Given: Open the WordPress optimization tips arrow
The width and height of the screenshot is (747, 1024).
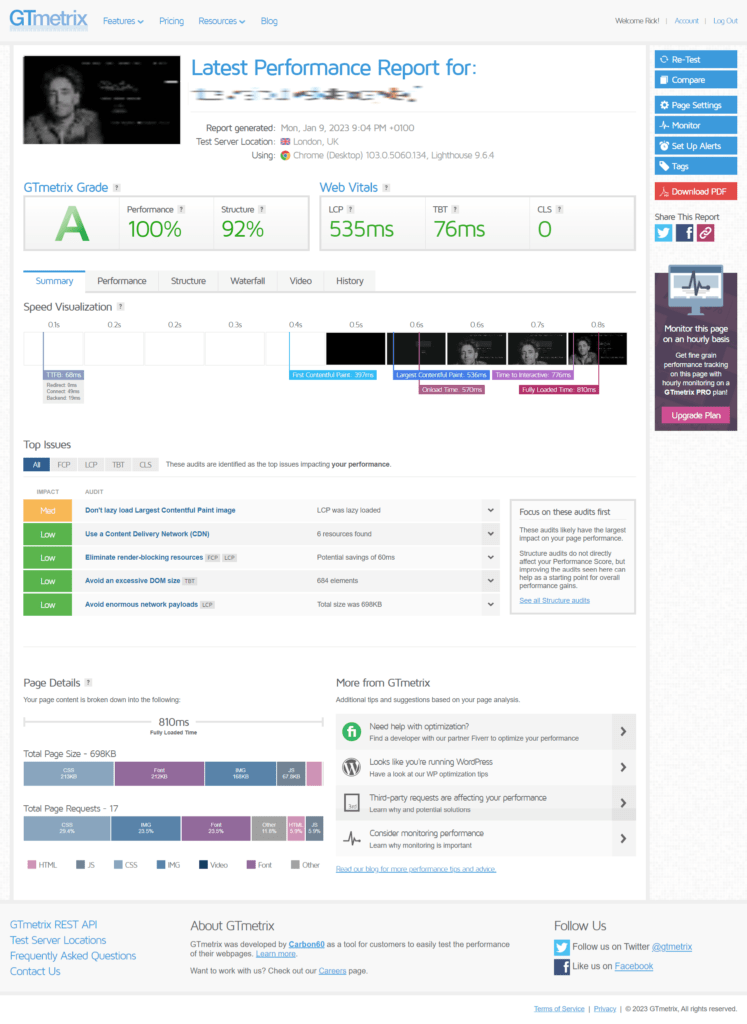Looking at the screenshot, I should 624,767.
